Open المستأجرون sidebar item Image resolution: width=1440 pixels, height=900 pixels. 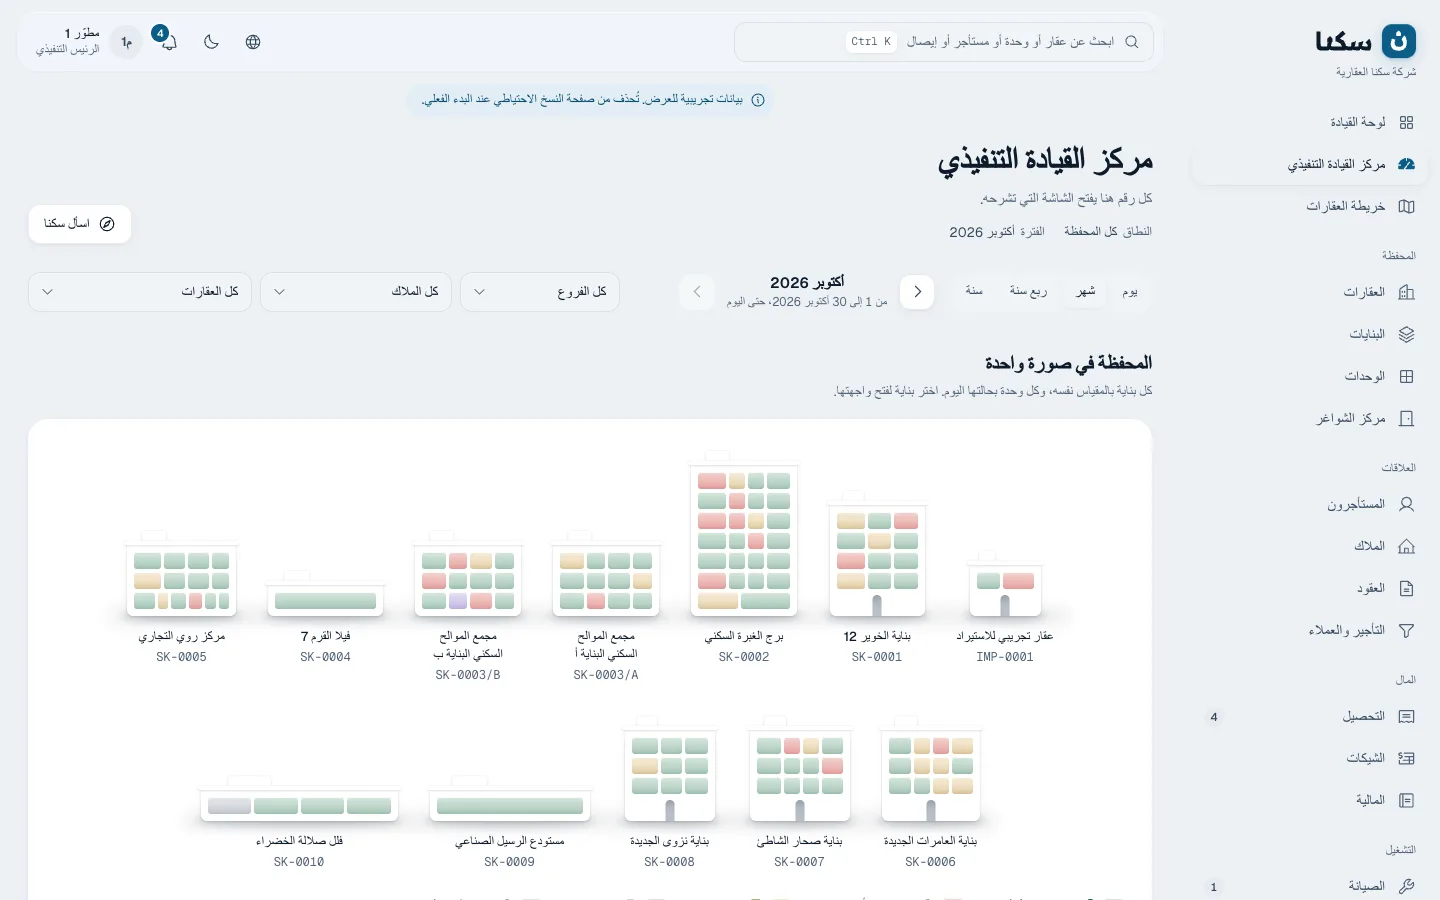(x=1310, y=504)
